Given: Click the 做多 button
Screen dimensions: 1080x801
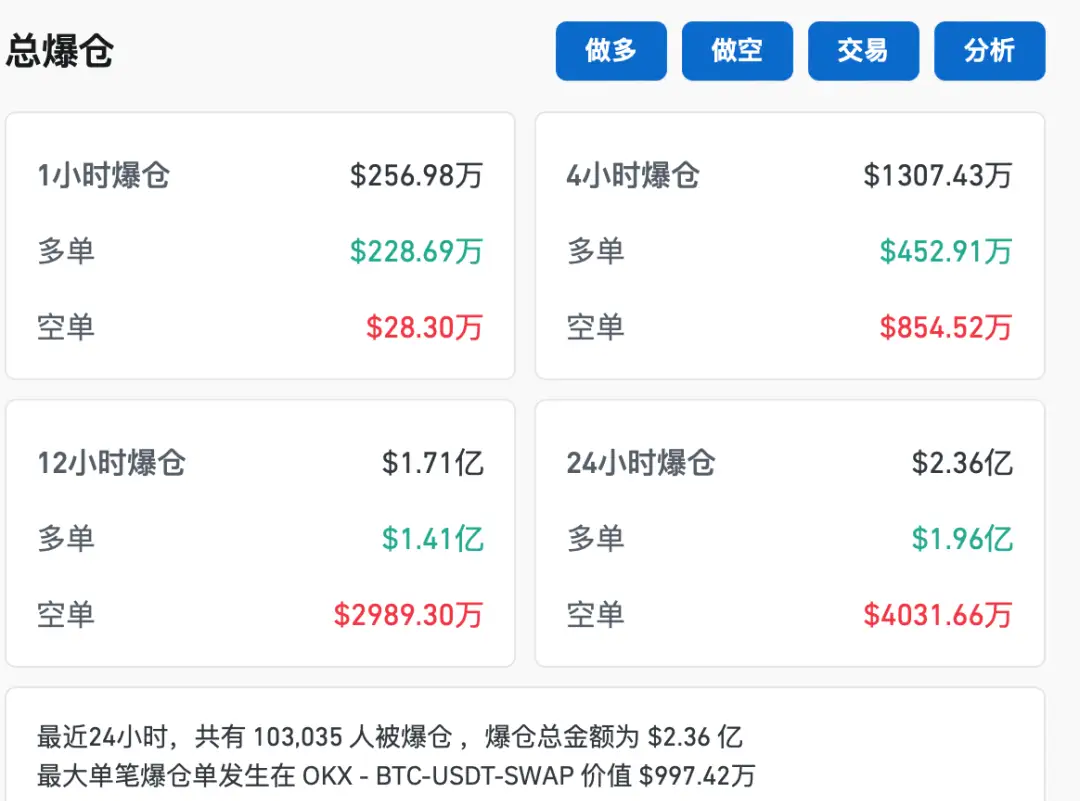Looking at the screenshot, I should pos(610,50).
